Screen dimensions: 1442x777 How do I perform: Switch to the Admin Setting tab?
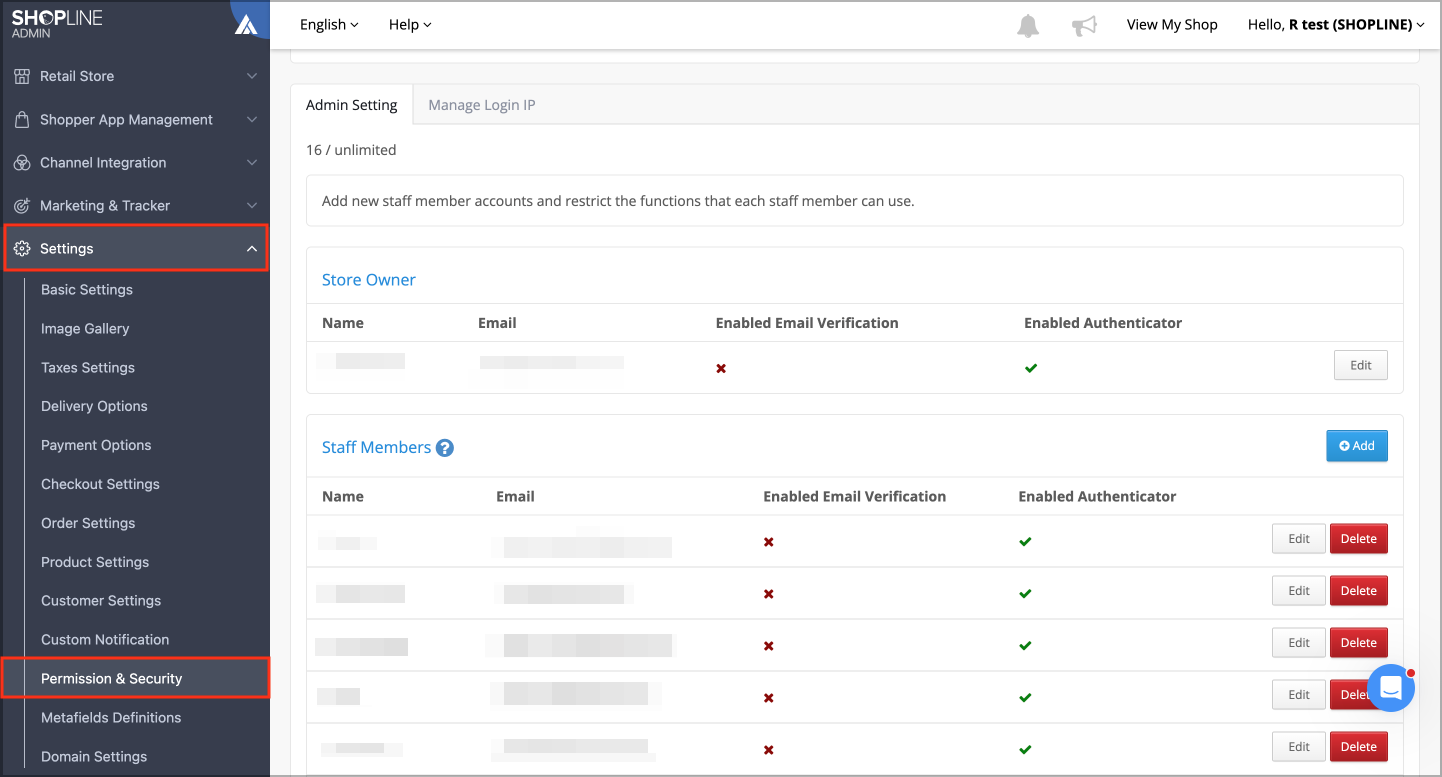(x=352, y=104)
